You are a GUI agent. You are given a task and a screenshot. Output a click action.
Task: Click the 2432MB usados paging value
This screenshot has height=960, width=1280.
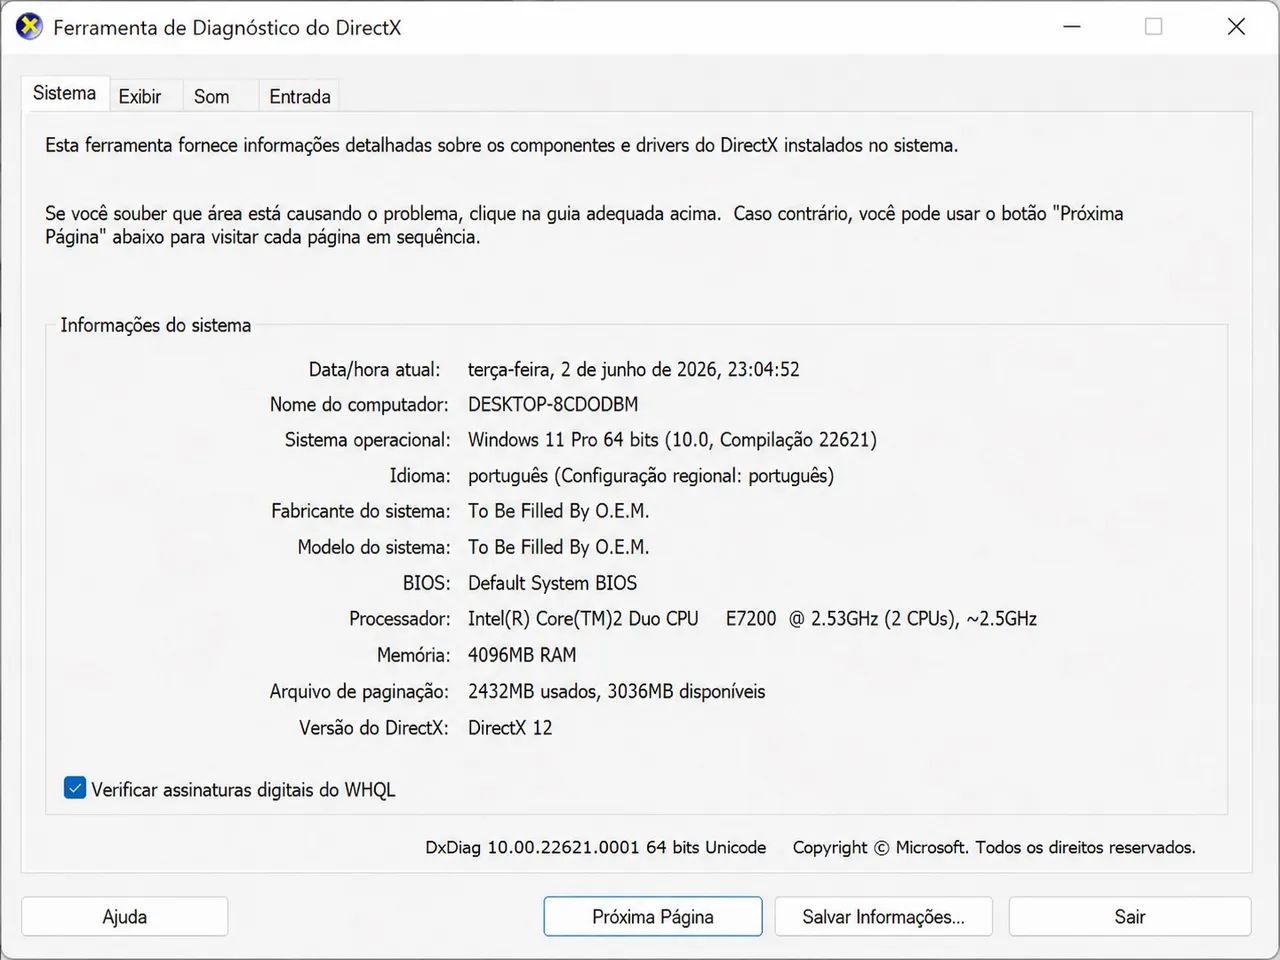616,691
